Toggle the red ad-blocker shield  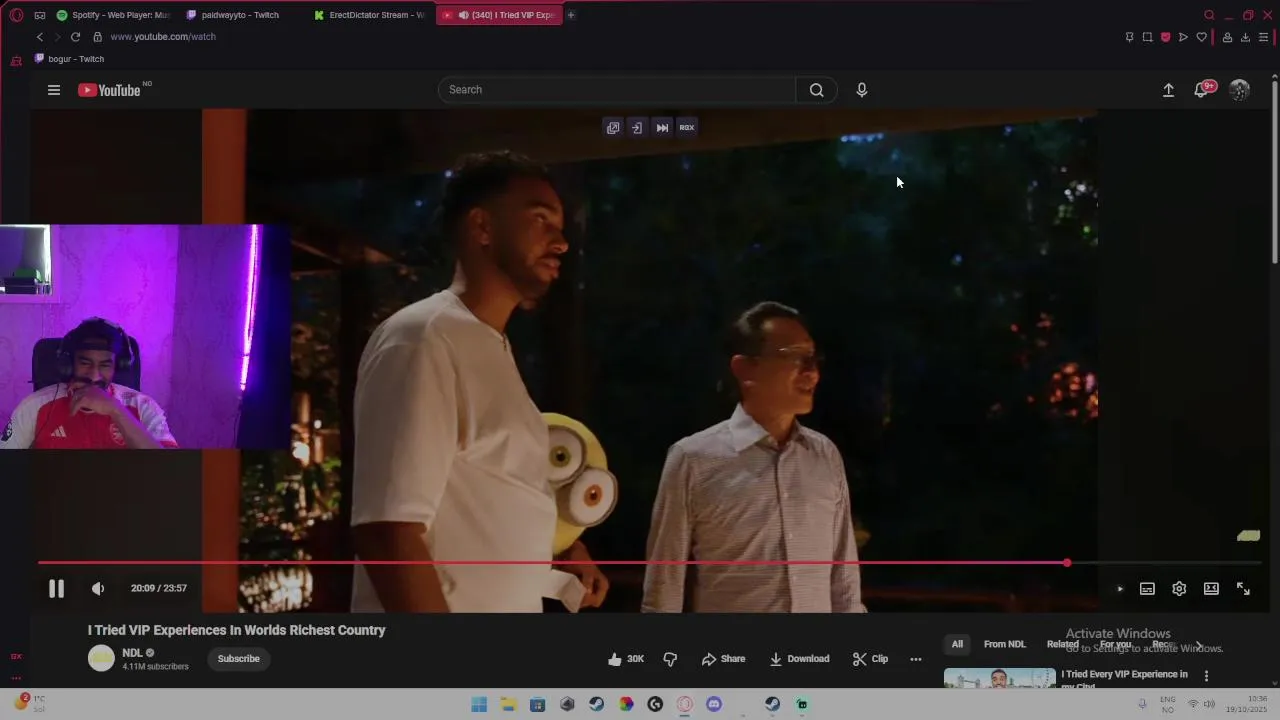point(1165,37)
